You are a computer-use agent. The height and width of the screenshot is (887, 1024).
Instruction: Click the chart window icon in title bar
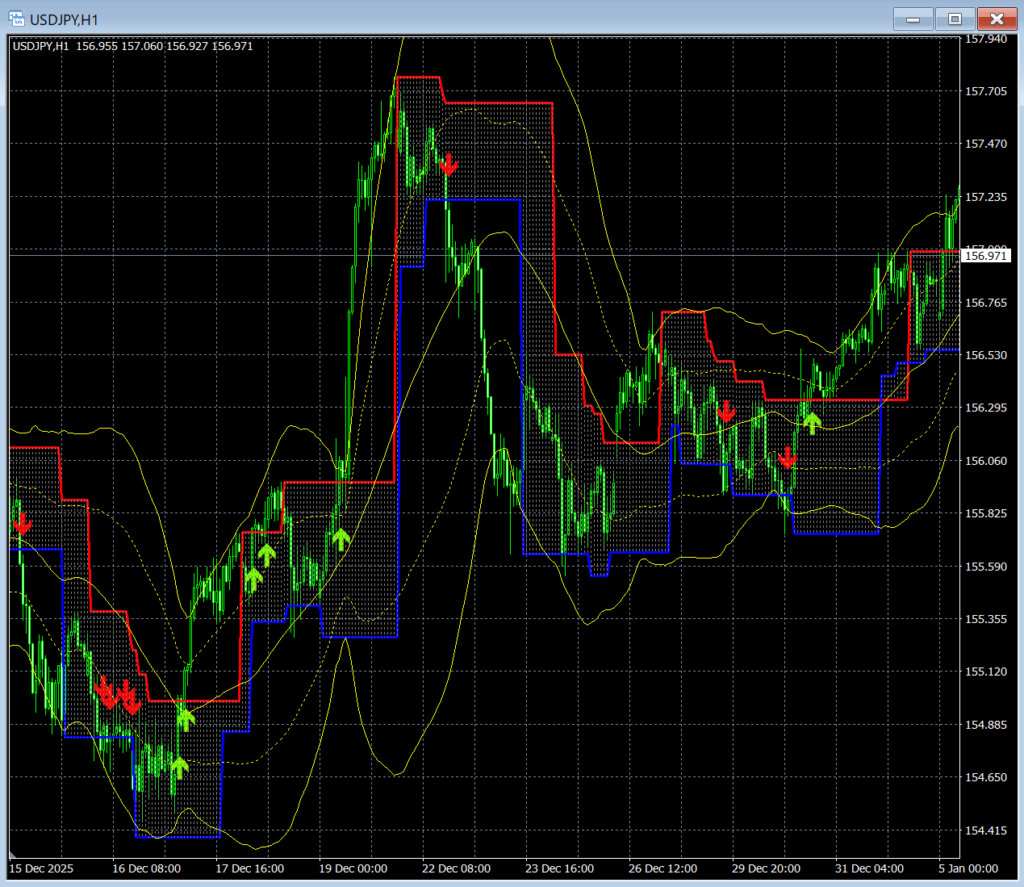17,18
